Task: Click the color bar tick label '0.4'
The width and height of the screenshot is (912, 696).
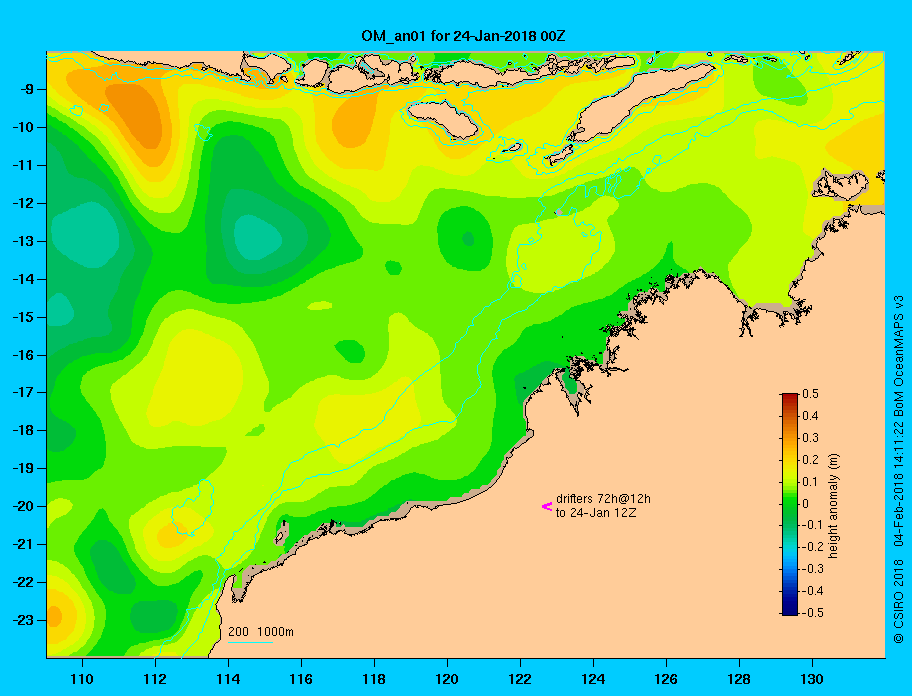Action: (x=810, y=416)
